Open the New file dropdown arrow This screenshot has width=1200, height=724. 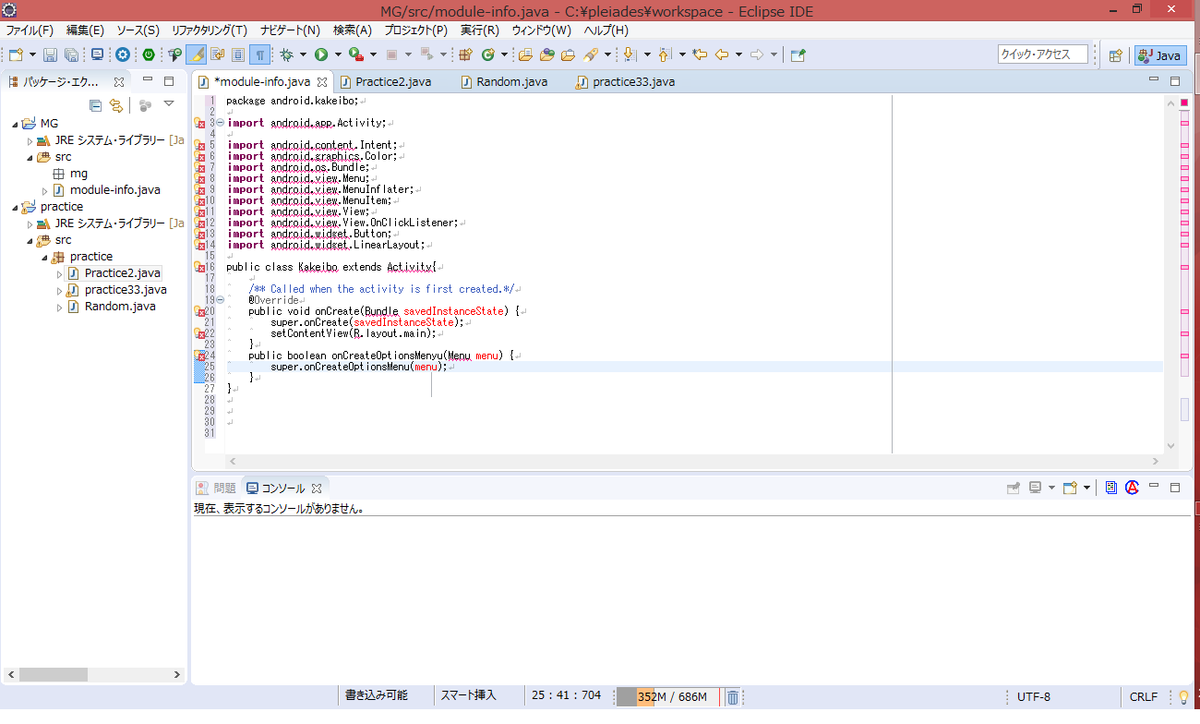33,55
